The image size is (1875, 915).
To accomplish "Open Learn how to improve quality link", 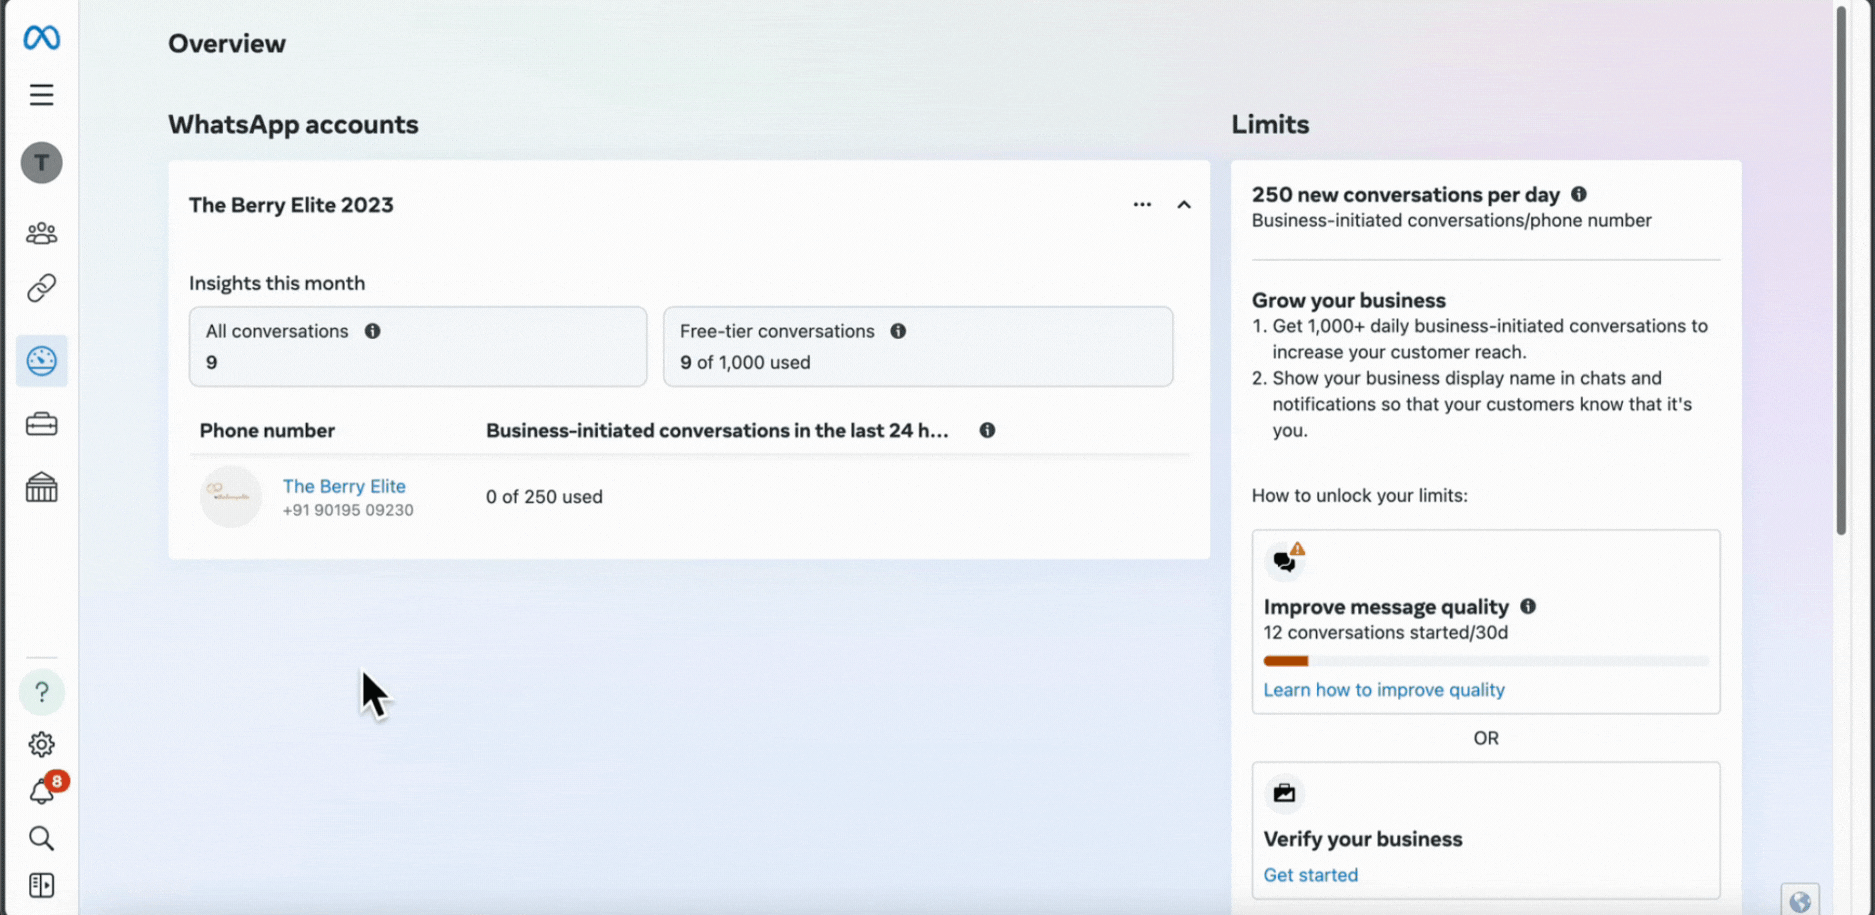I will (x=1384, y=690).
